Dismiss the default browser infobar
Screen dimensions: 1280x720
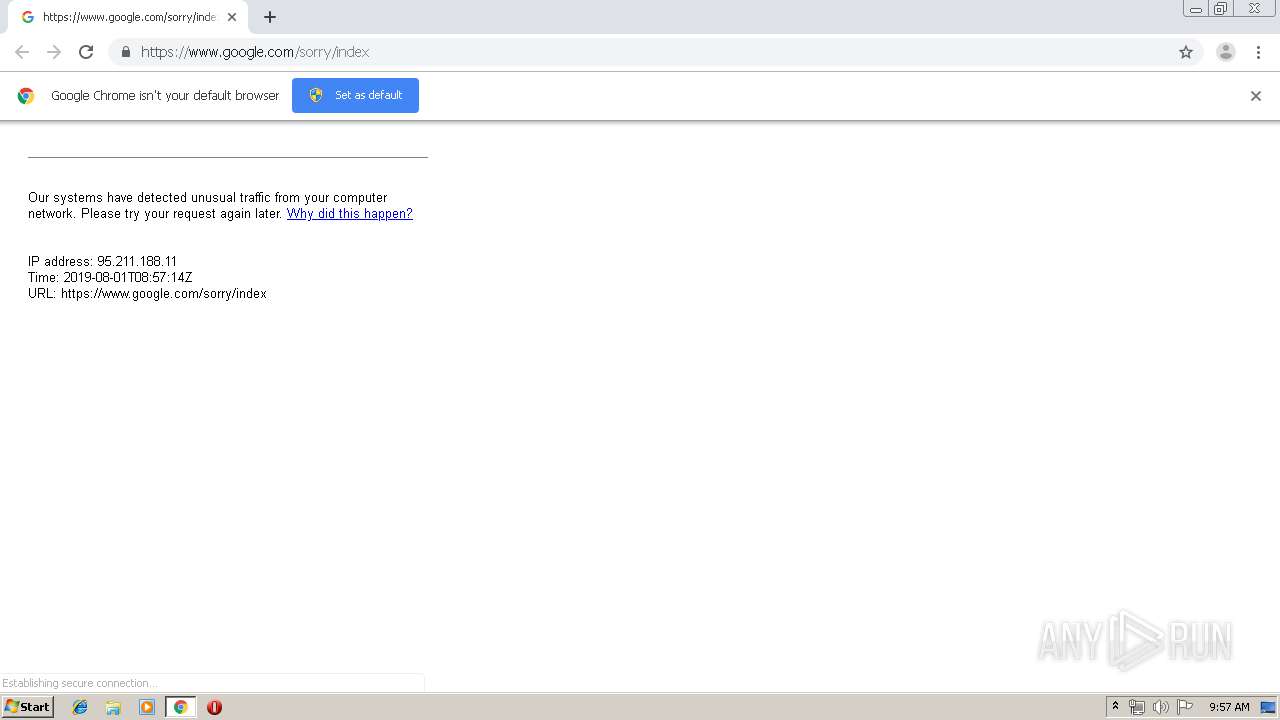coord(1256,96)
